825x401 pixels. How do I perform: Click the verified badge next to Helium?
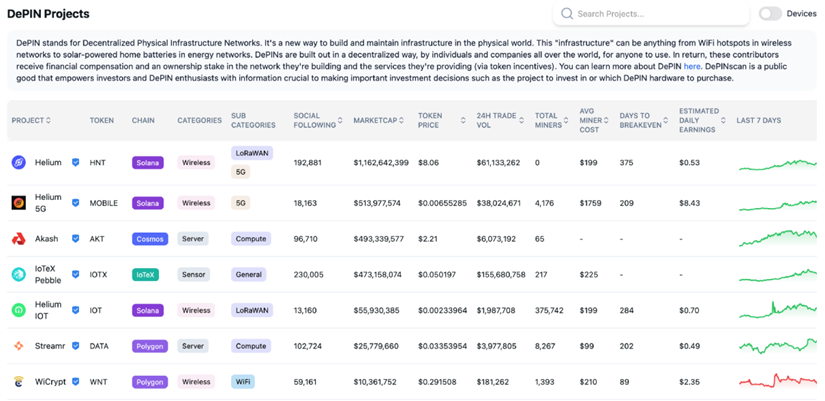tap(75, 162)
